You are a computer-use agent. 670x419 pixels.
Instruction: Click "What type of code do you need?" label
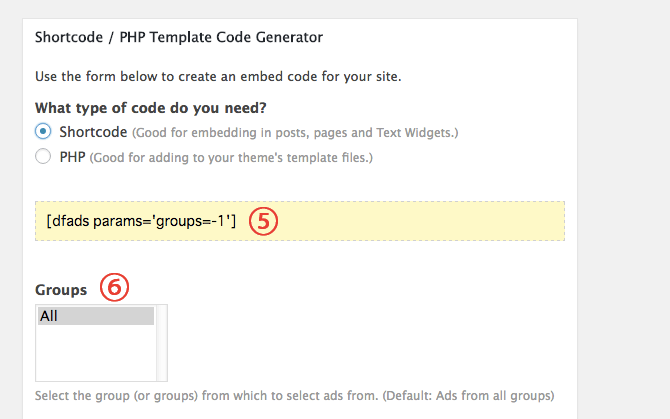click(150, 108)
